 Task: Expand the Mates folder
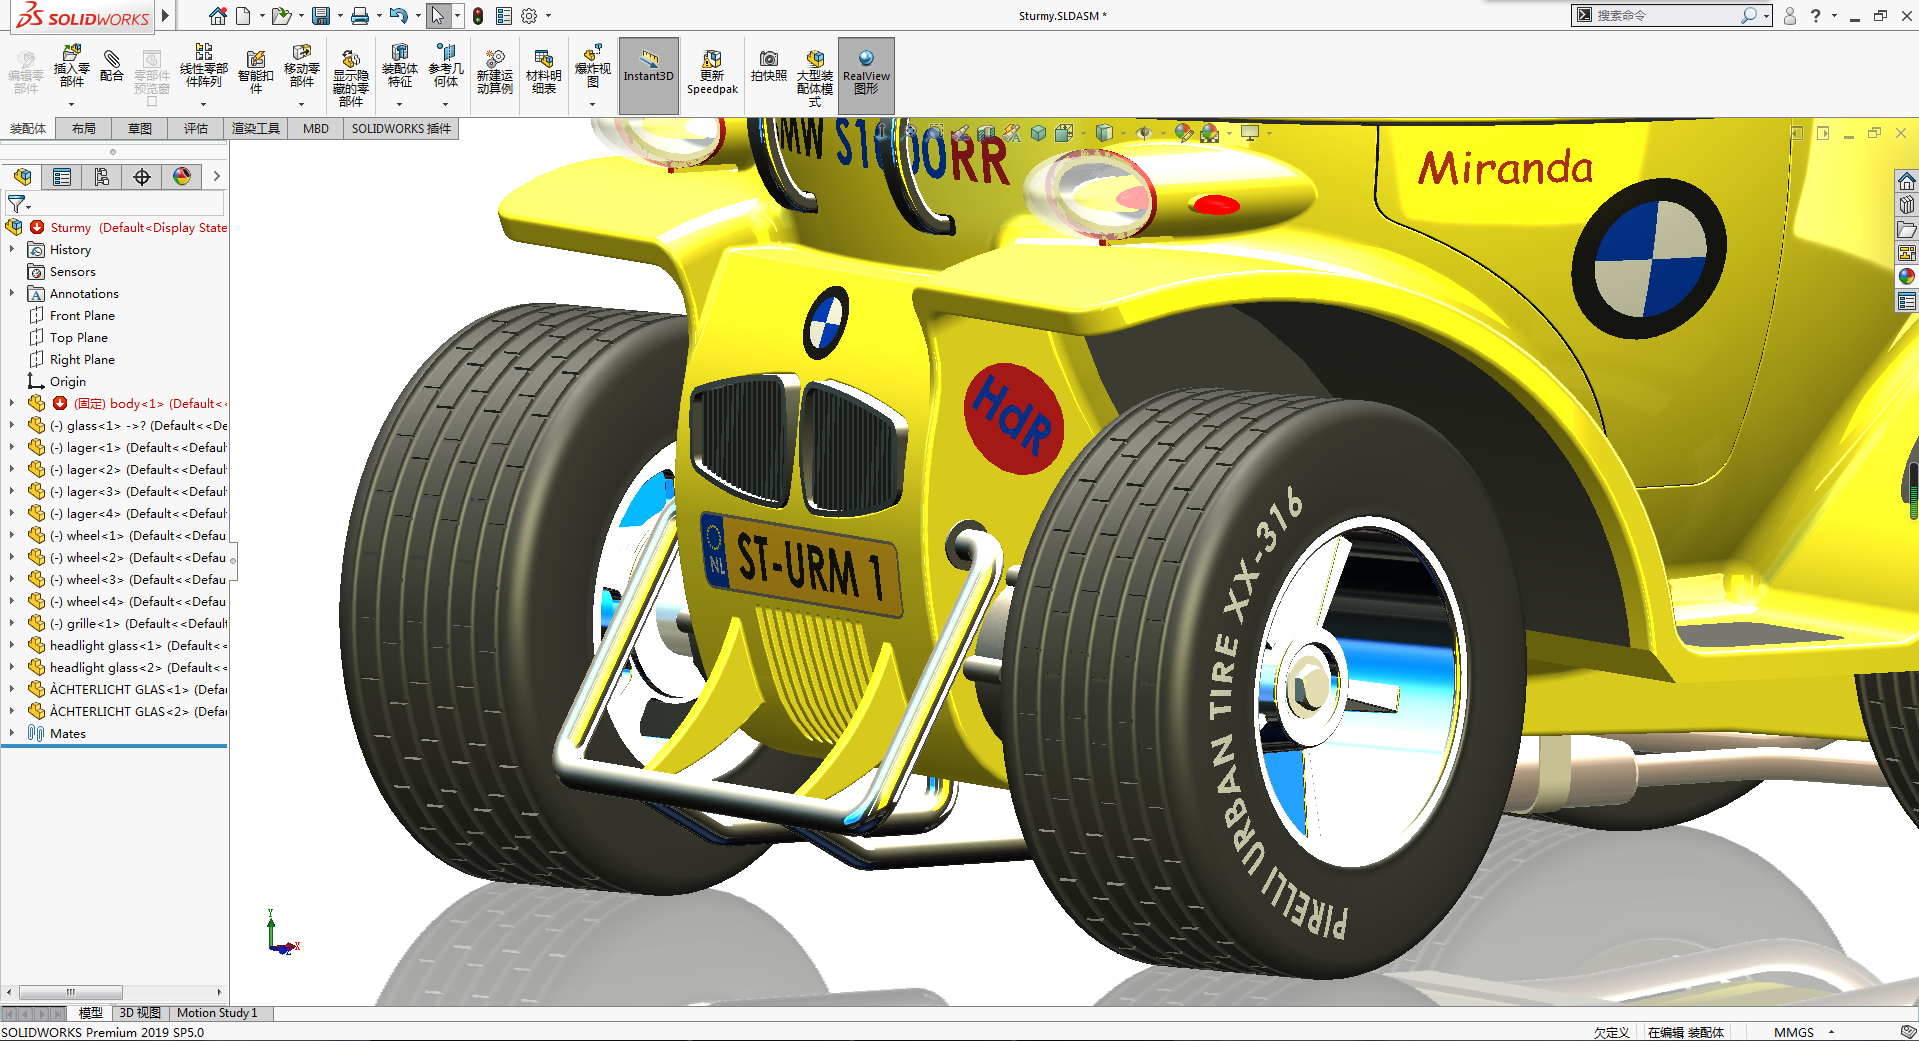pyautogui.click(x=12, y=734)
